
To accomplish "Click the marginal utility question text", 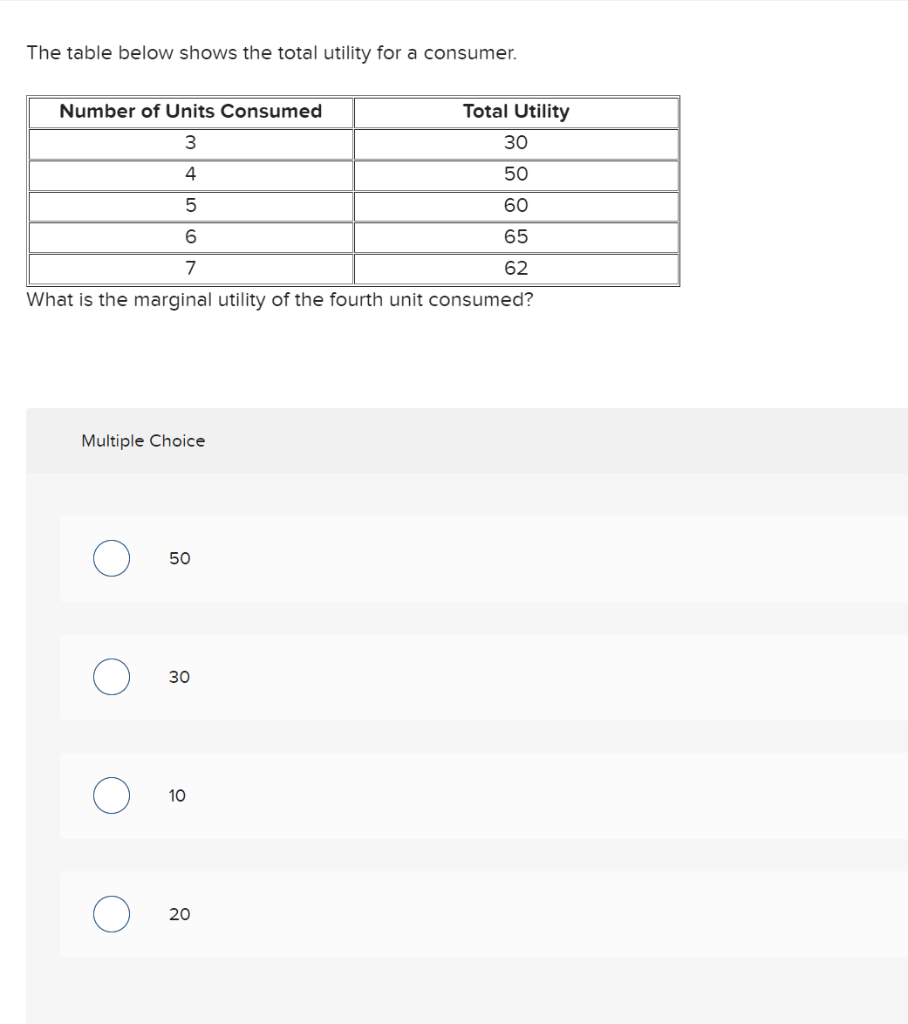I will pos(279,299).
